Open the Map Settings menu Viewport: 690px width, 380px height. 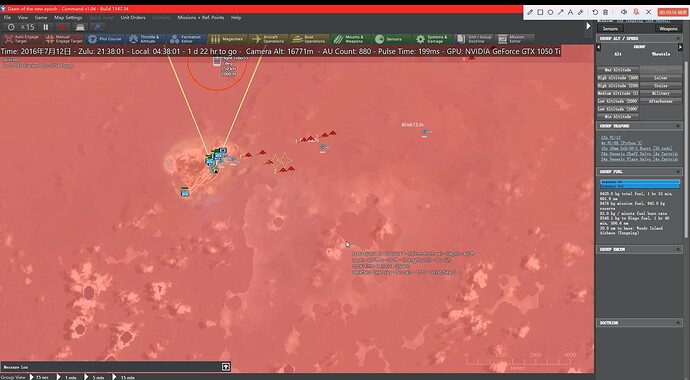(68, 18)
